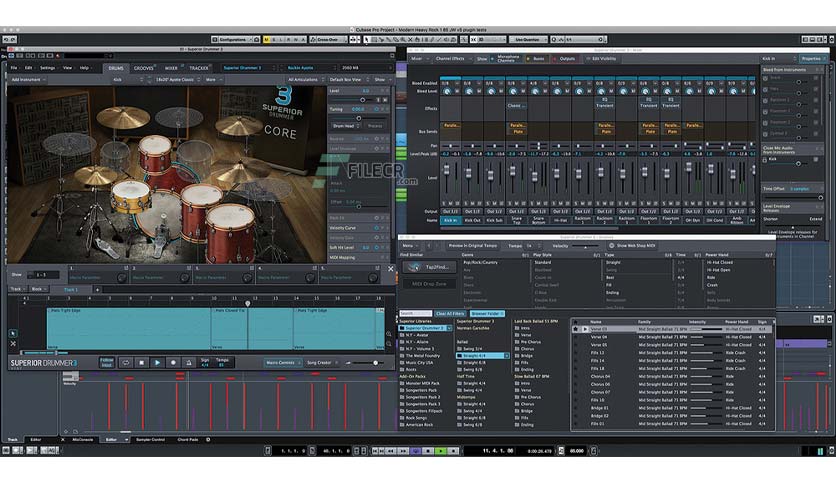Toggle the S solo state button in toolbar
The image size is (836, 484).
point(274,39)
